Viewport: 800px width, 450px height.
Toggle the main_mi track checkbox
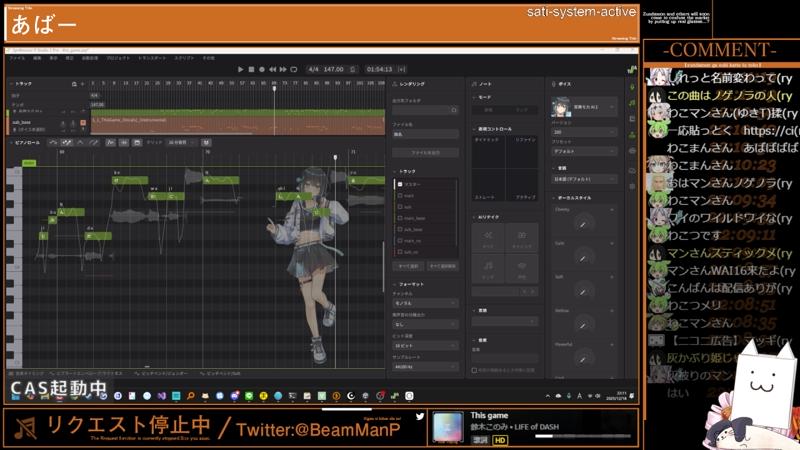401,240
